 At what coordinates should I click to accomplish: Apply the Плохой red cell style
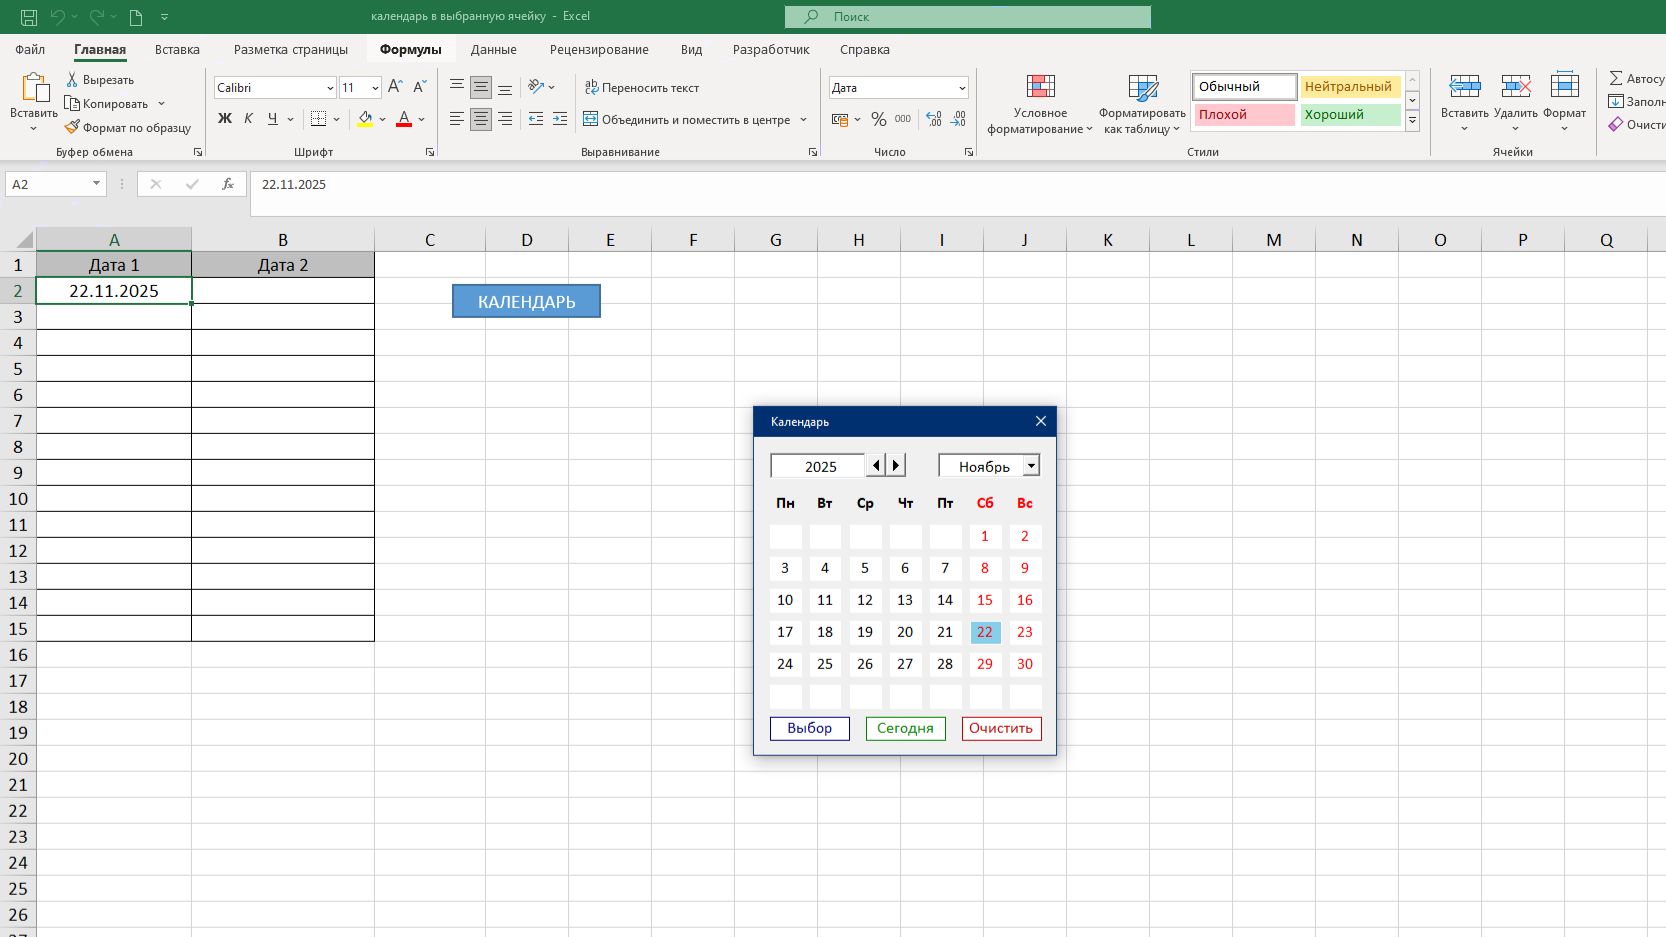pos(1244,114)
